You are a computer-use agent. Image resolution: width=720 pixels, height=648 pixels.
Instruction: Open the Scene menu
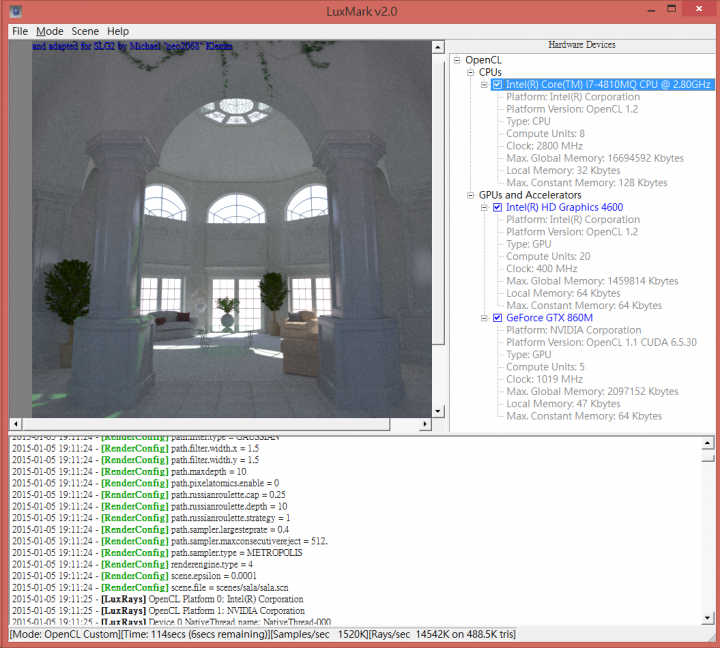[85, 31]
